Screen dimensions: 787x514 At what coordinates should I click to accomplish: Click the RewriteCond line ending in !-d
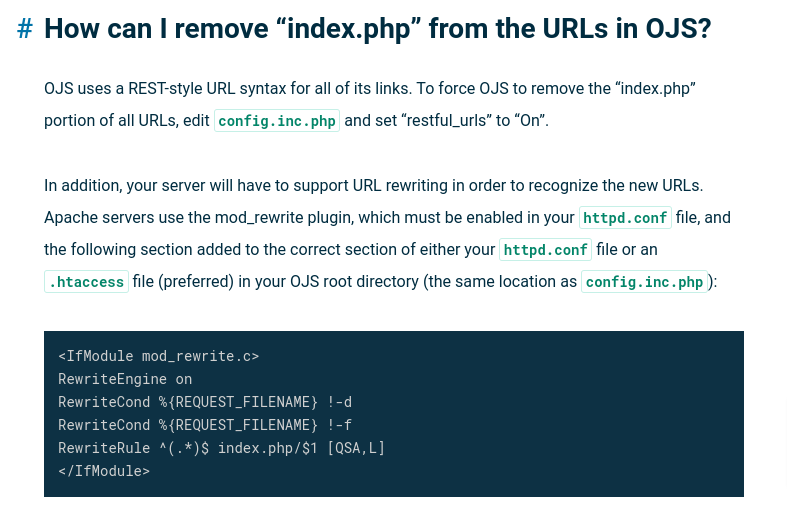(205, 402)
